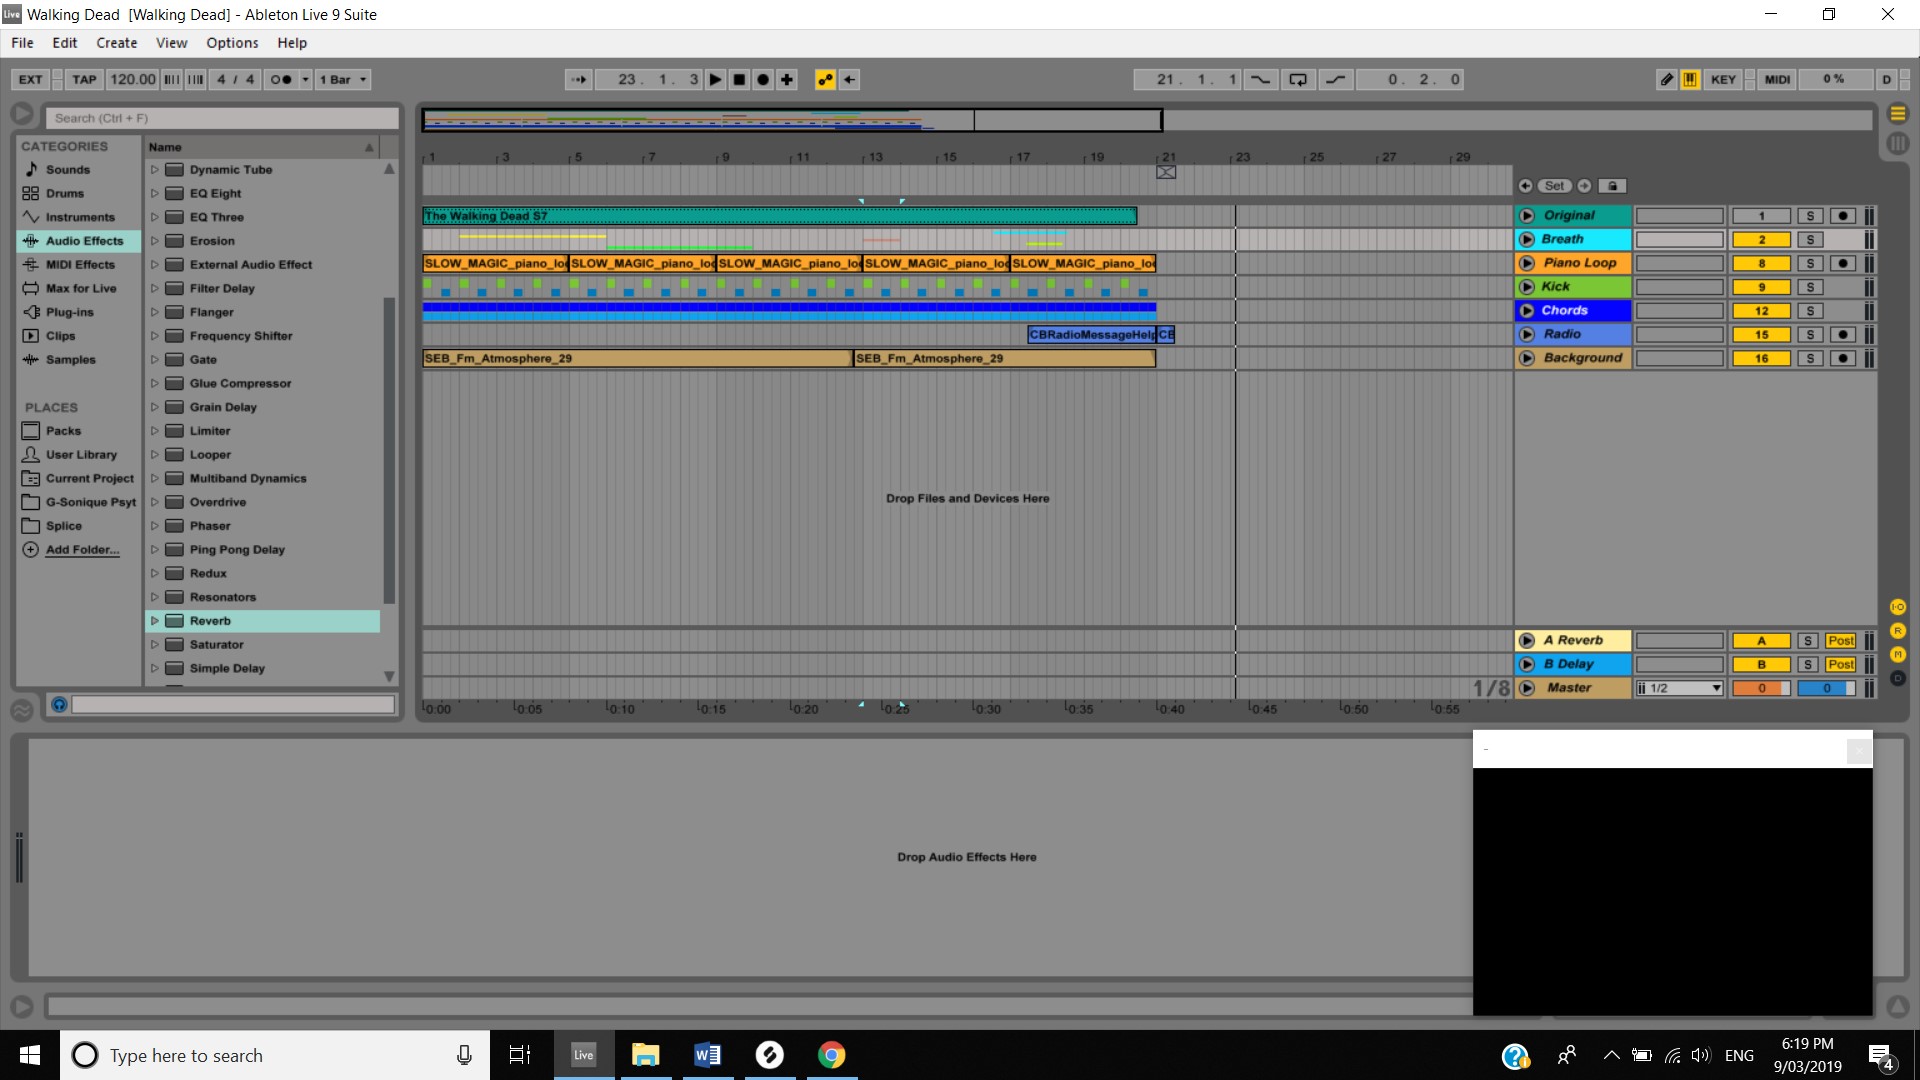Click the Add Folder link
The height and width of the screenshot is (1080, 1920).
(x=82, y=550)
